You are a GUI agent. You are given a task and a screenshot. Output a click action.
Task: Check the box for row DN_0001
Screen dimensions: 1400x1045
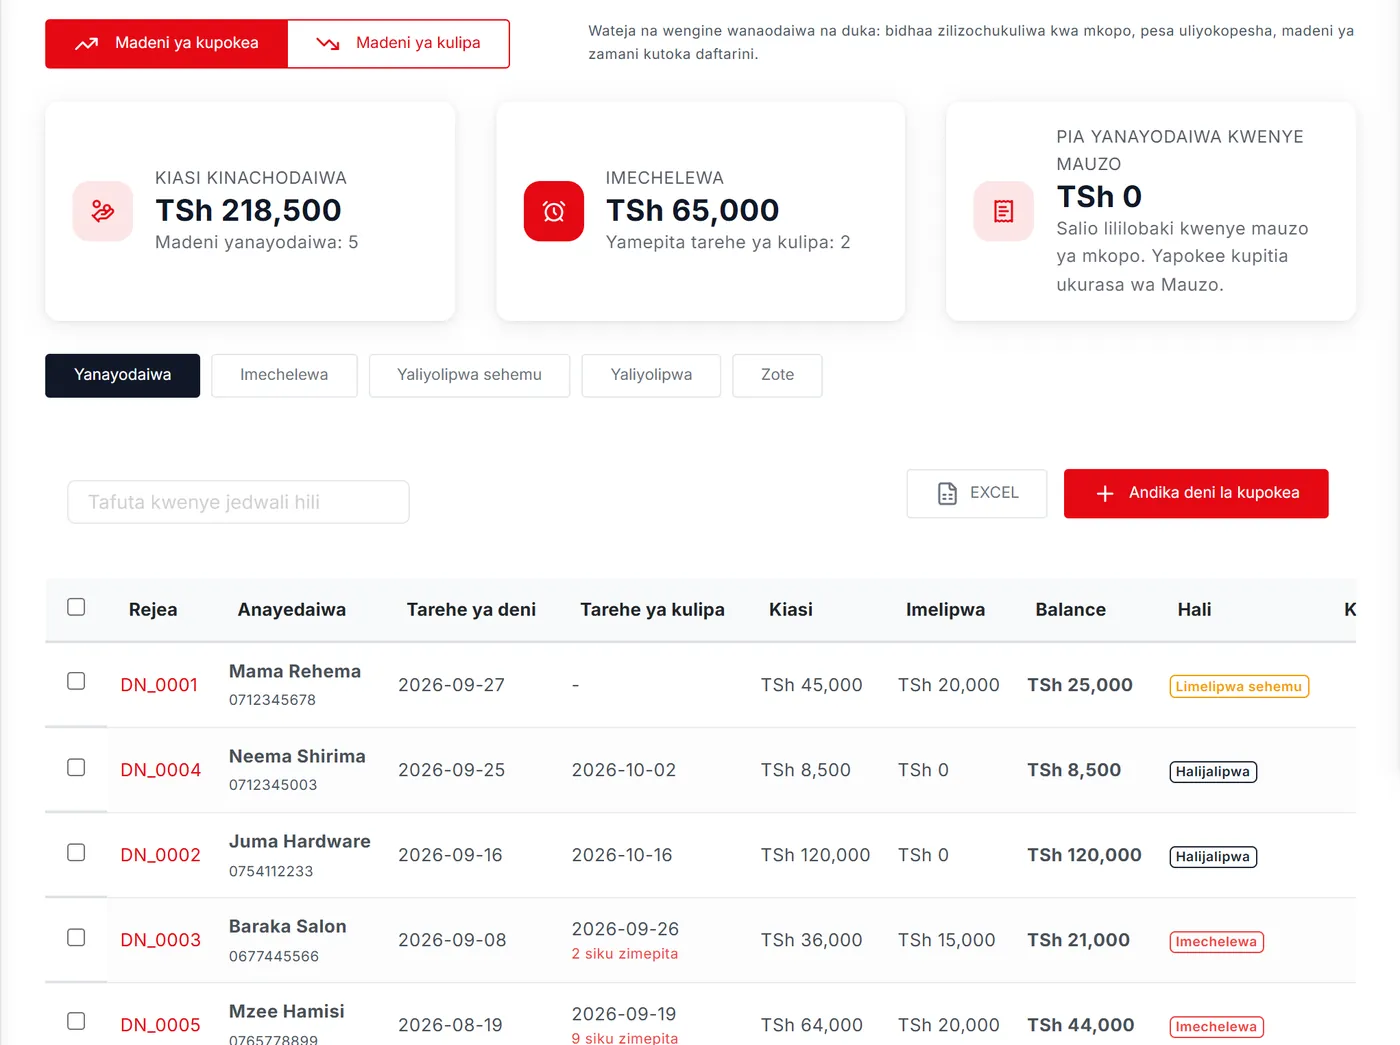tap(76, 681)
